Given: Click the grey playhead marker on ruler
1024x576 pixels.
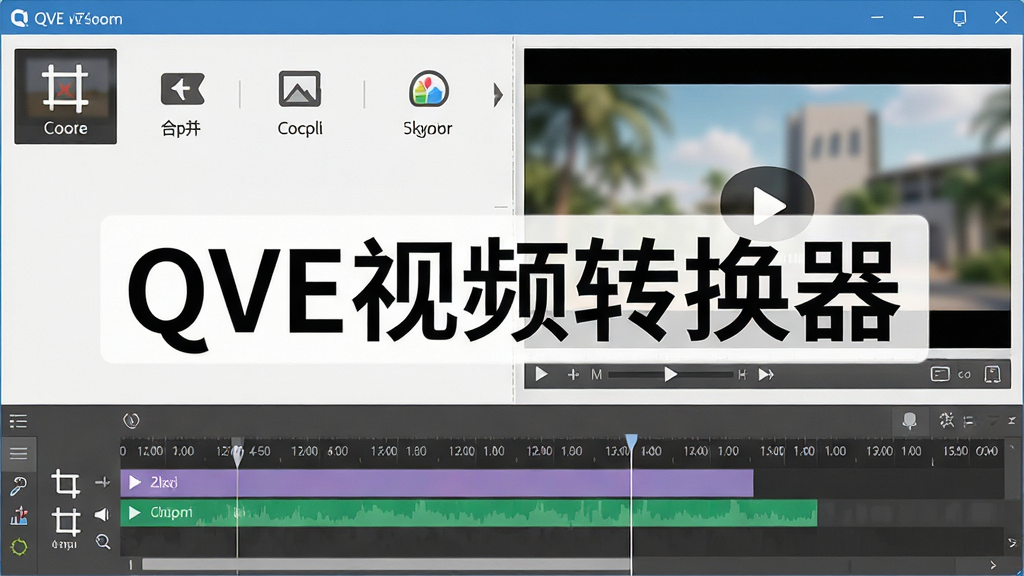Looking at the screenshot, I should 238,452.
